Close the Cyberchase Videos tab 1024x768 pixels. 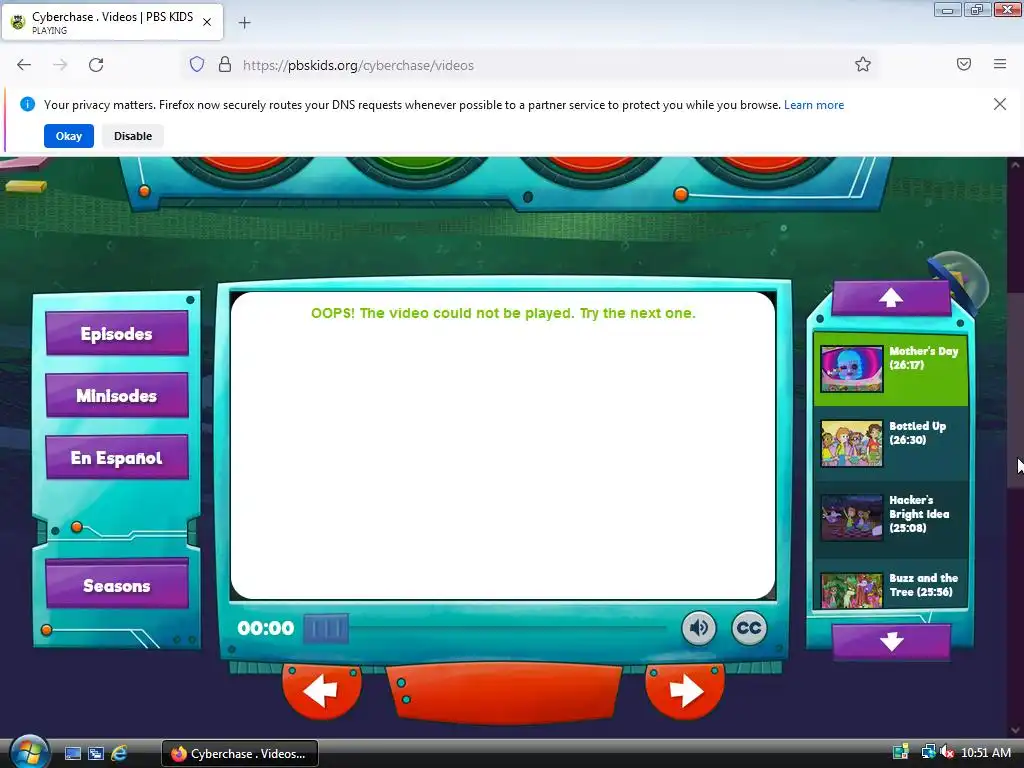(207, 22)
